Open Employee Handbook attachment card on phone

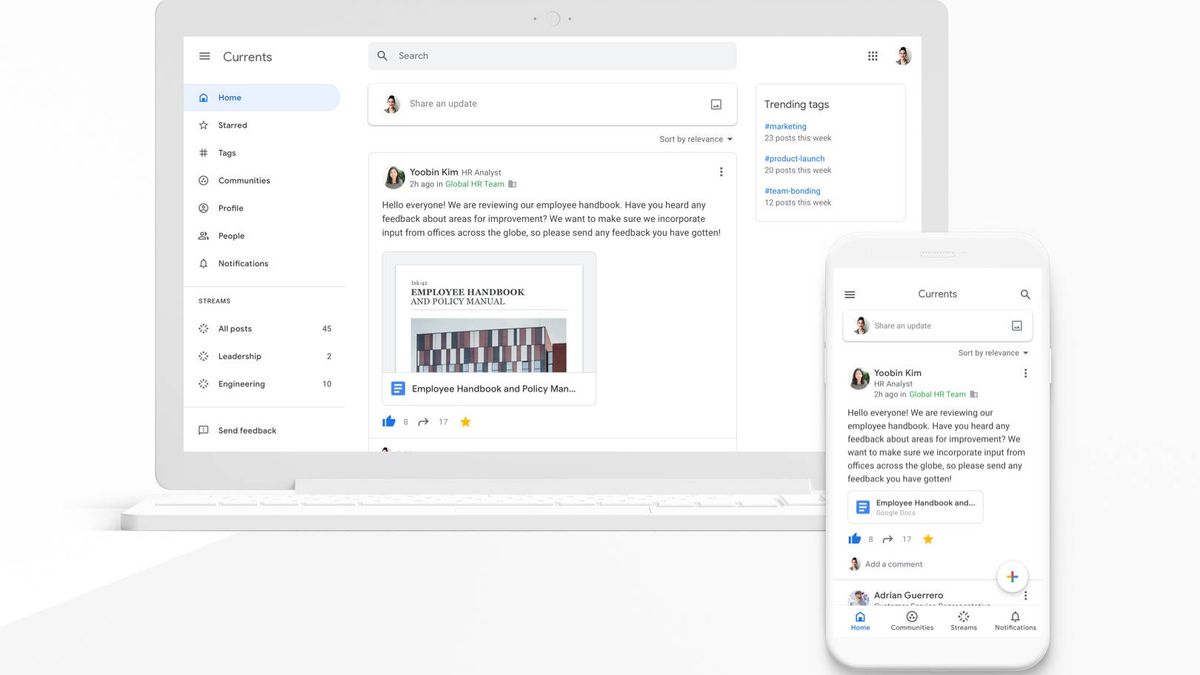915,507
